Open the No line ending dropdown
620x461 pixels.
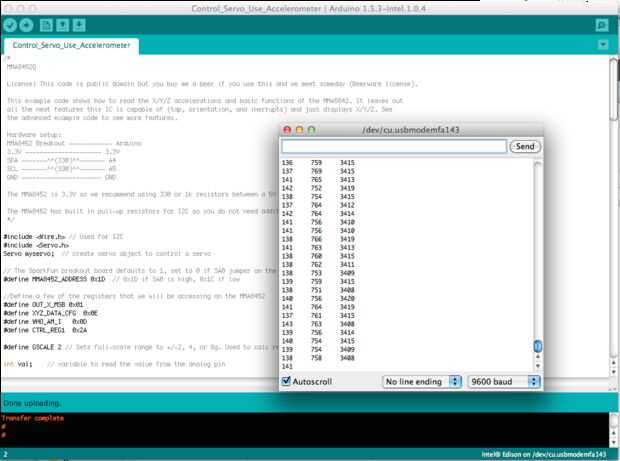(422, 382)
